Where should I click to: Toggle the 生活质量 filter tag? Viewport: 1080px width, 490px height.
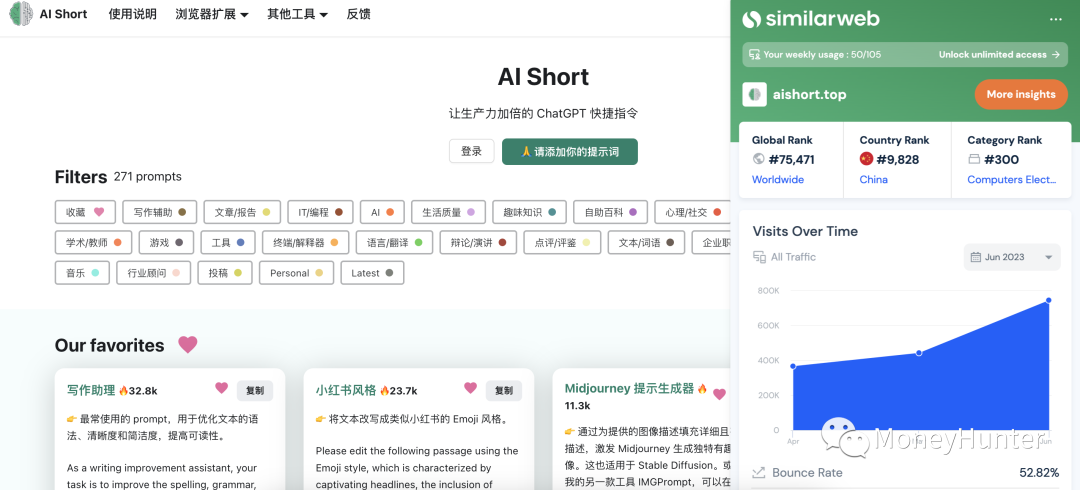pos(448,212)
